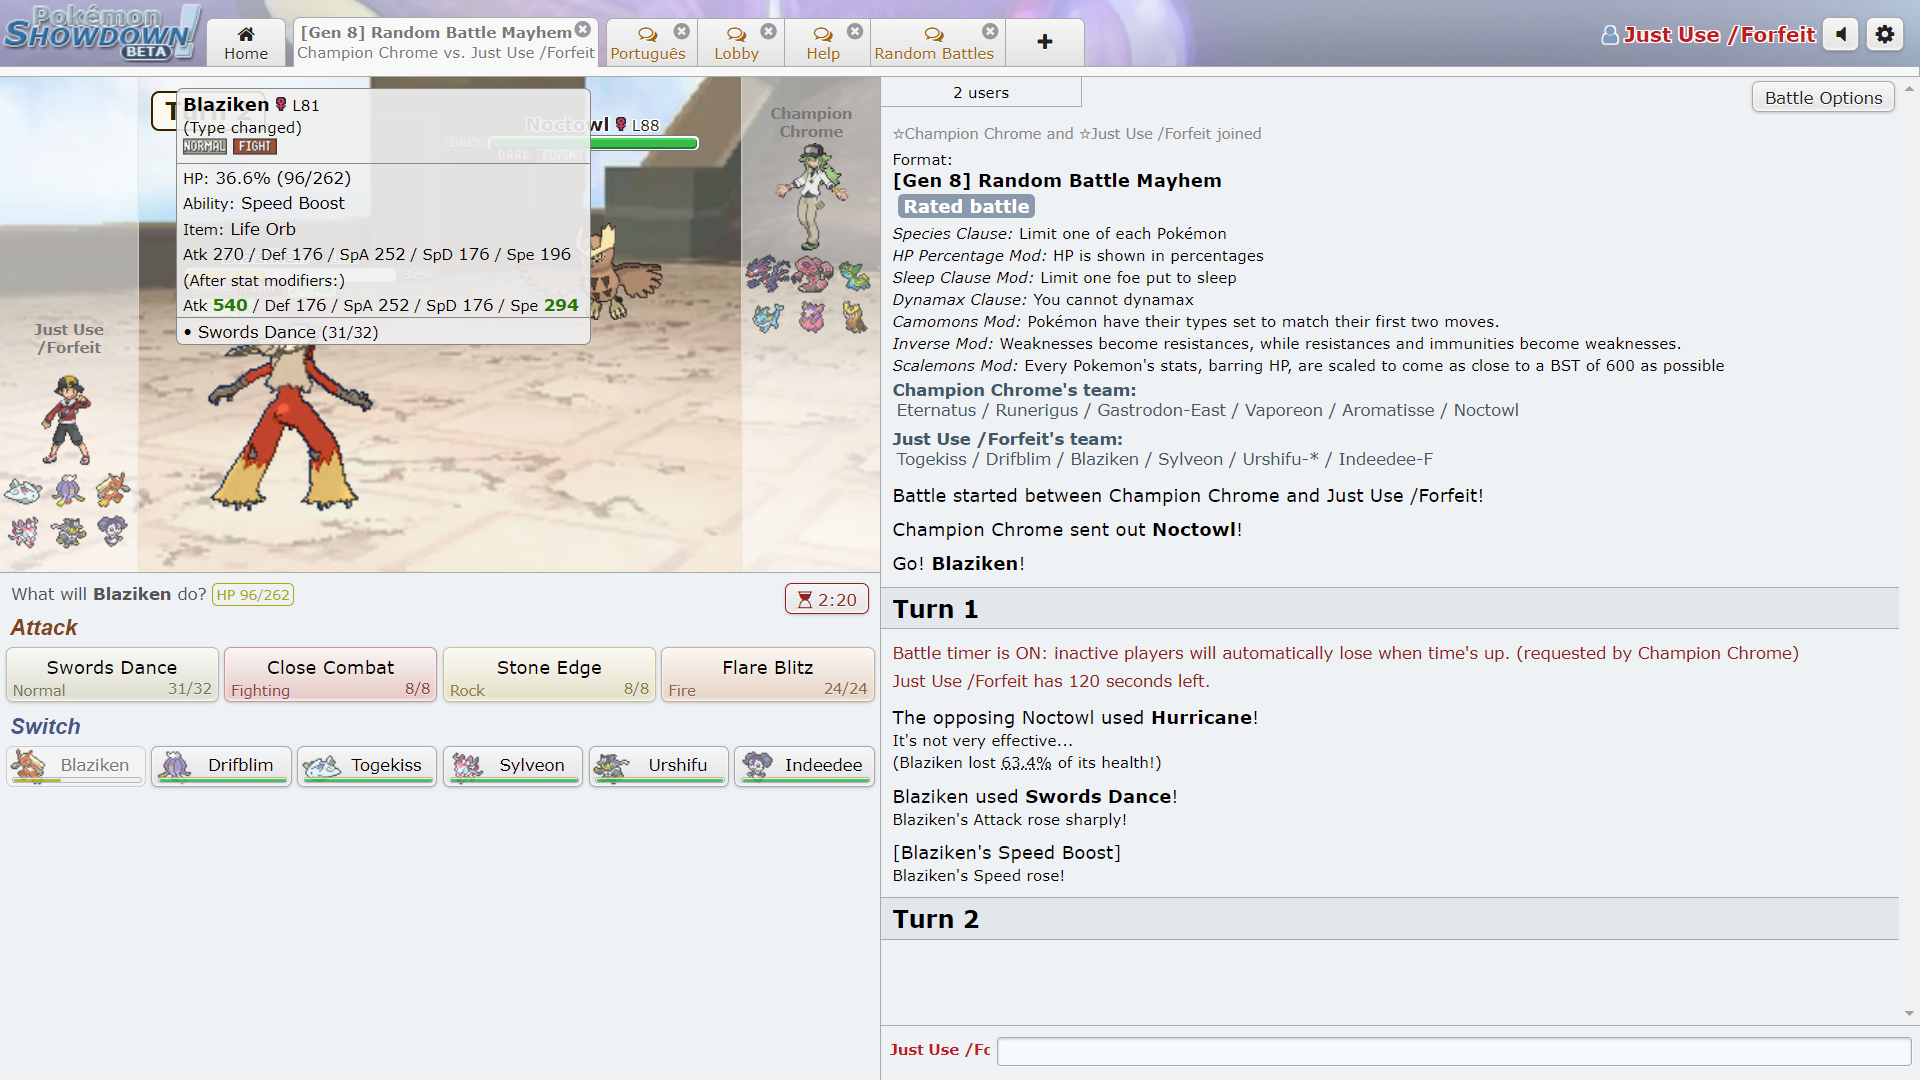The height and width of the screenshot is (1080, 1920).
Task: Close the Português tab
Action: [682, 31]
